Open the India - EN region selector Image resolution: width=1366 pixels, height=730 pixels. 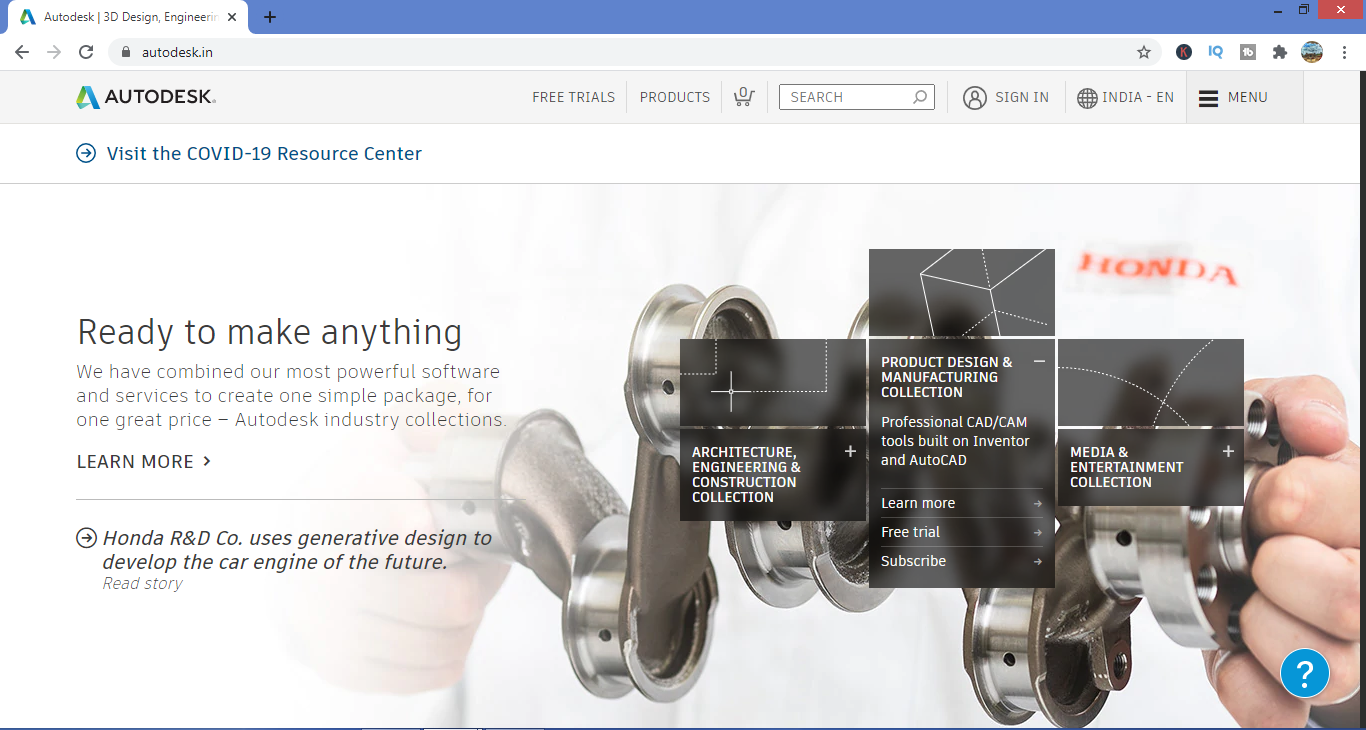click(x=1126, y=97)
